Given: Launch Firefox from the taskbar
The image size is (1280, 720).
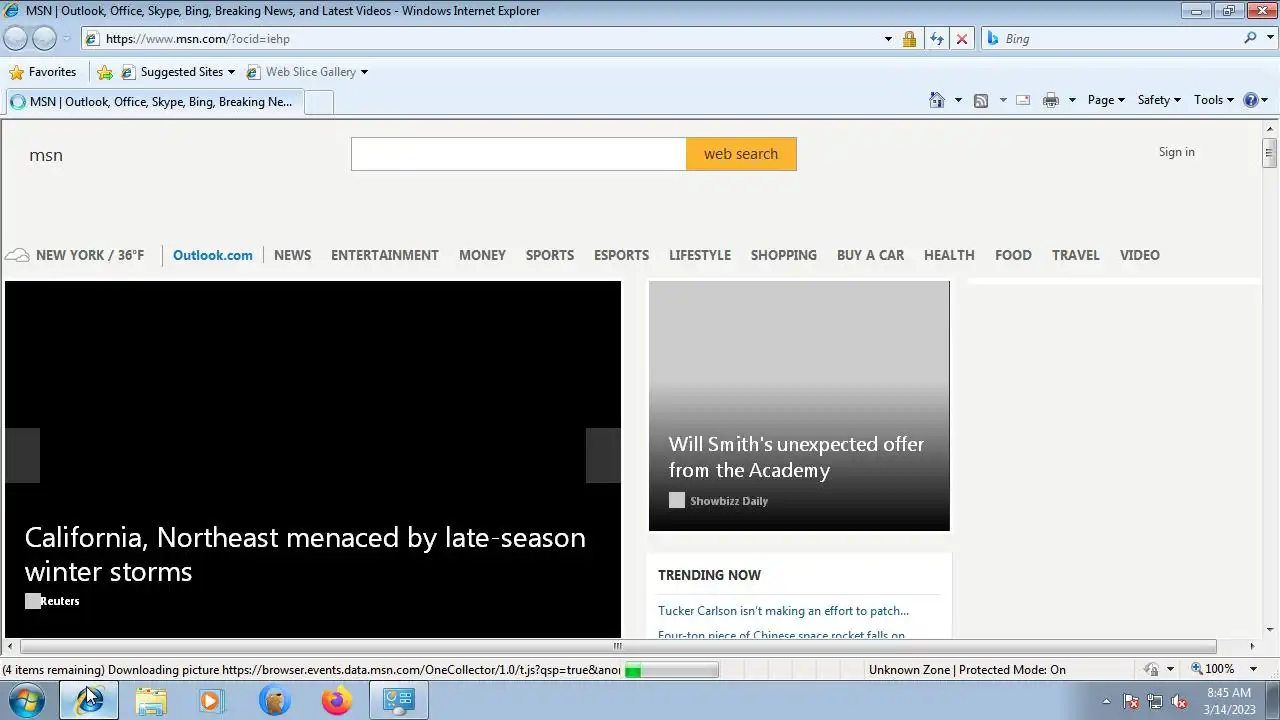Looking at the screenshot, I should 336,701.
